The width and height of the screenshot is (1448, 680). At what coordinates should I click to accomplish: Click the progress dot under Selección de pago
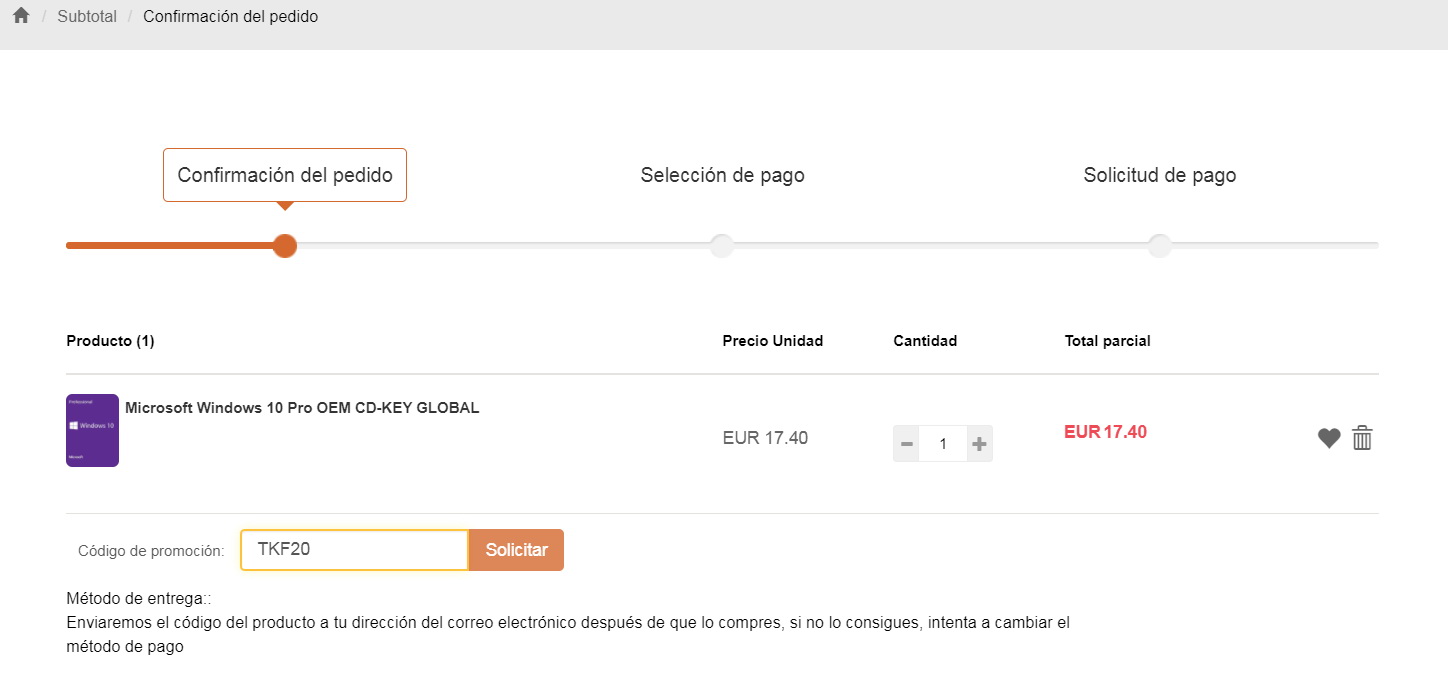pos(722,245)
